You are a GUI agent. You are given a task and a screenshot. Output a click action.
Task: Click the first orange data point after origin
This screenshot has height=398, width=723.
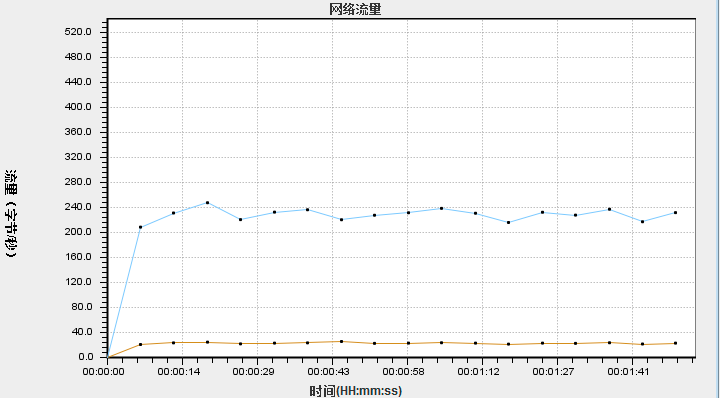pos(141,345)
